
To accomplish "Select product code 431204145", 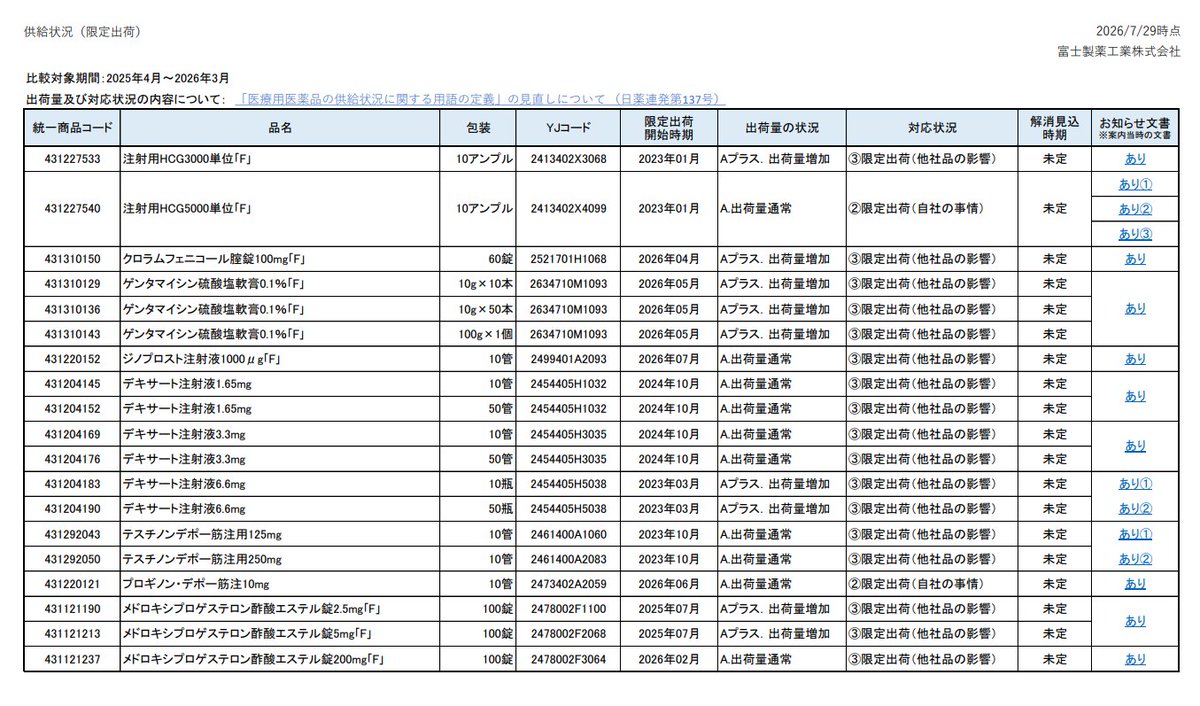I will pos(72,384).
